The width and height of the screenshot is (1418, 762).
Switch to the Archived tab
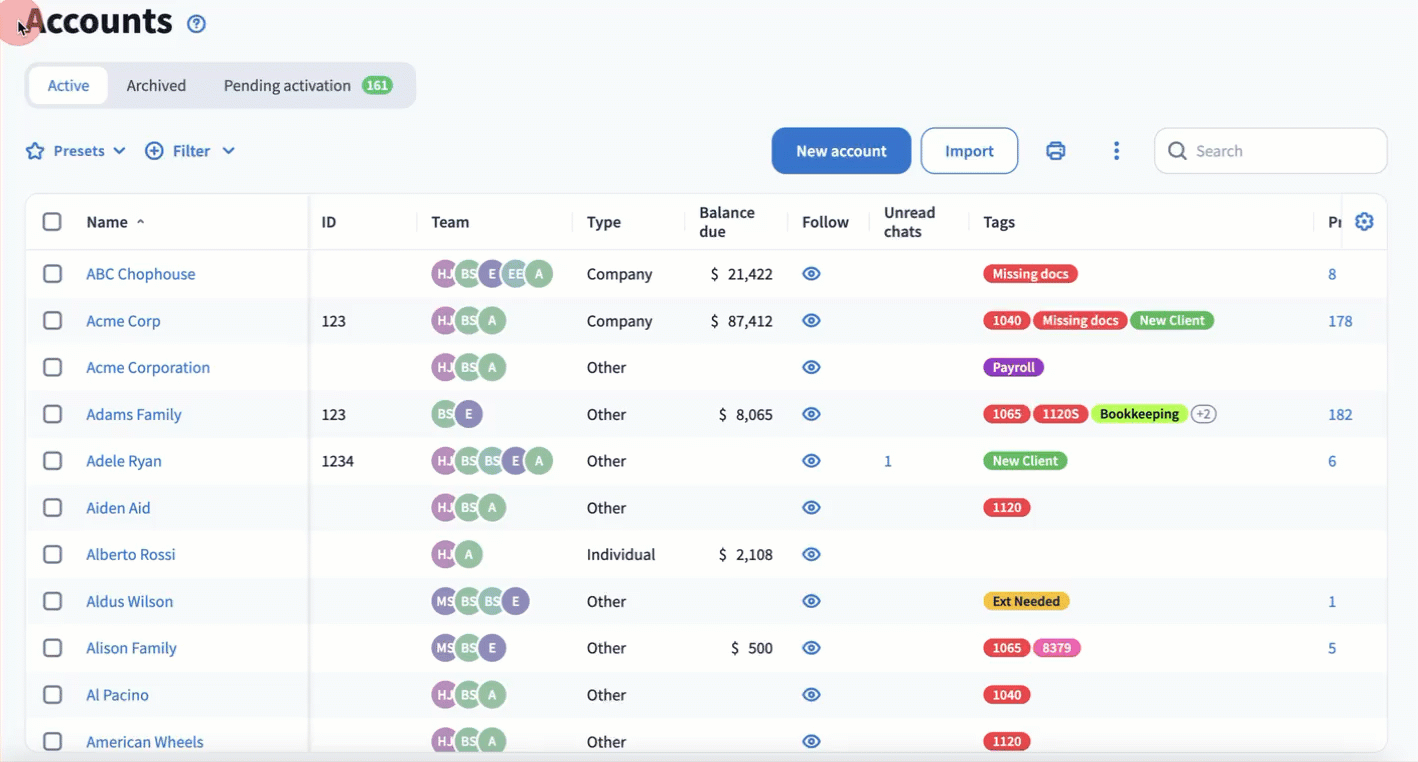(156, 86)
